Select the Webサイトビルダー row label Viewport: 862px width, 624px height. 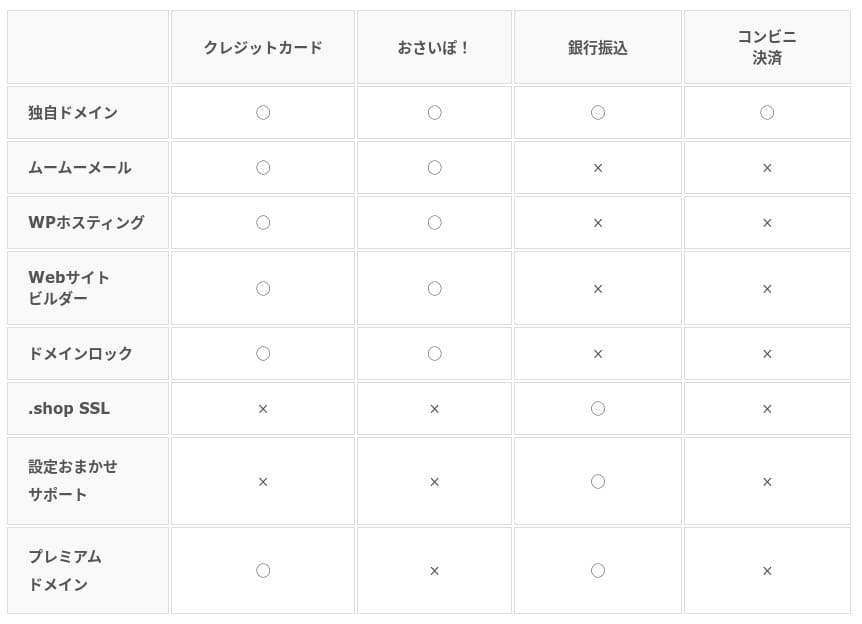point(69,288)
